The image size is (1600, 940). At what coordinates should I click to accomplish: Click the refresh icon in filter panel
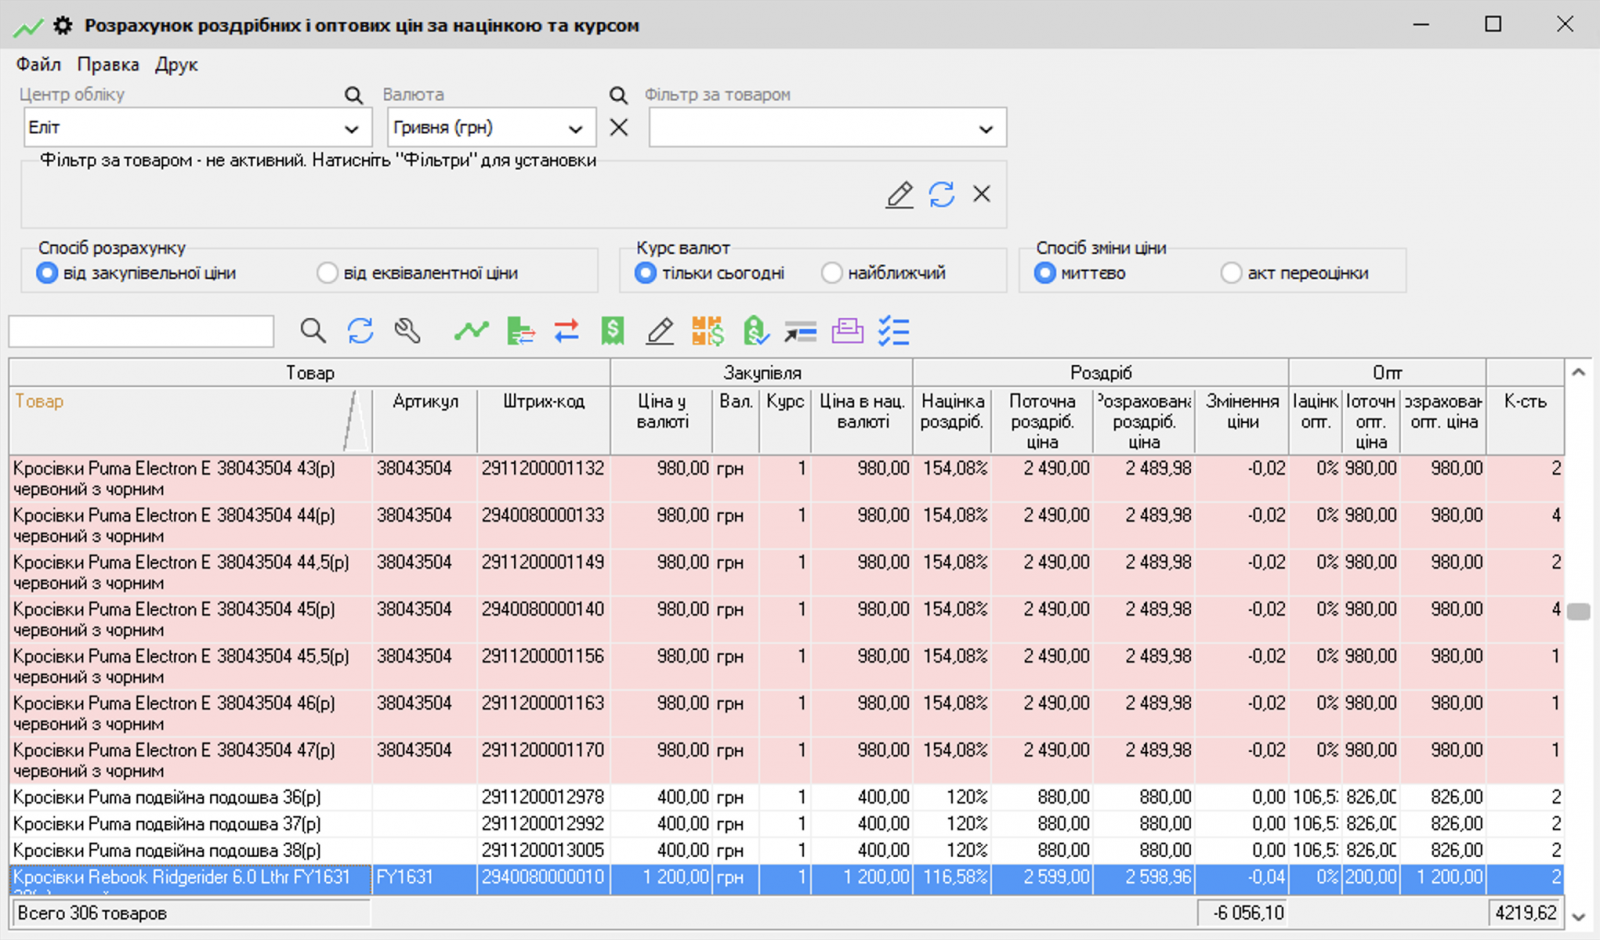[x=941, y=194]
